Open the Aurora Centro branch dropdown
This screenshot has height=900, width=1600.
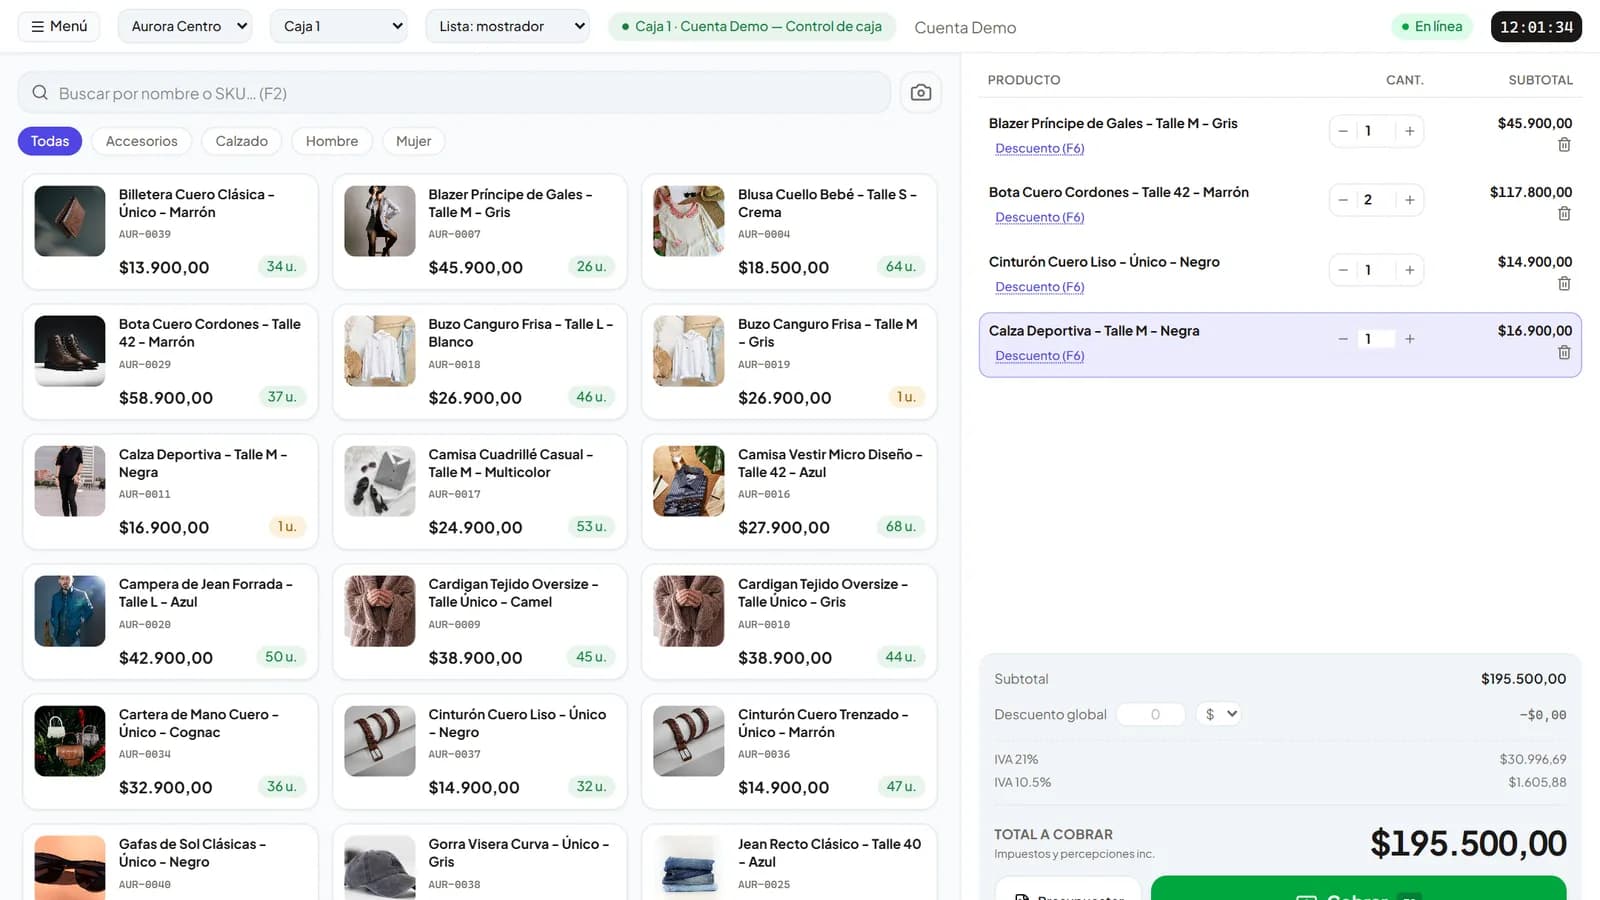click(185, 26)
